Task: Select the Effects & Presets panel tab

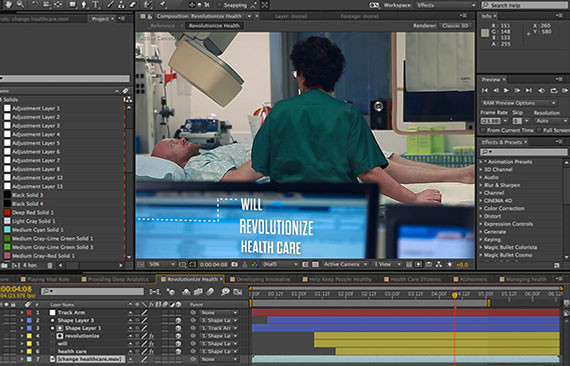Action: tap(503, 142)
